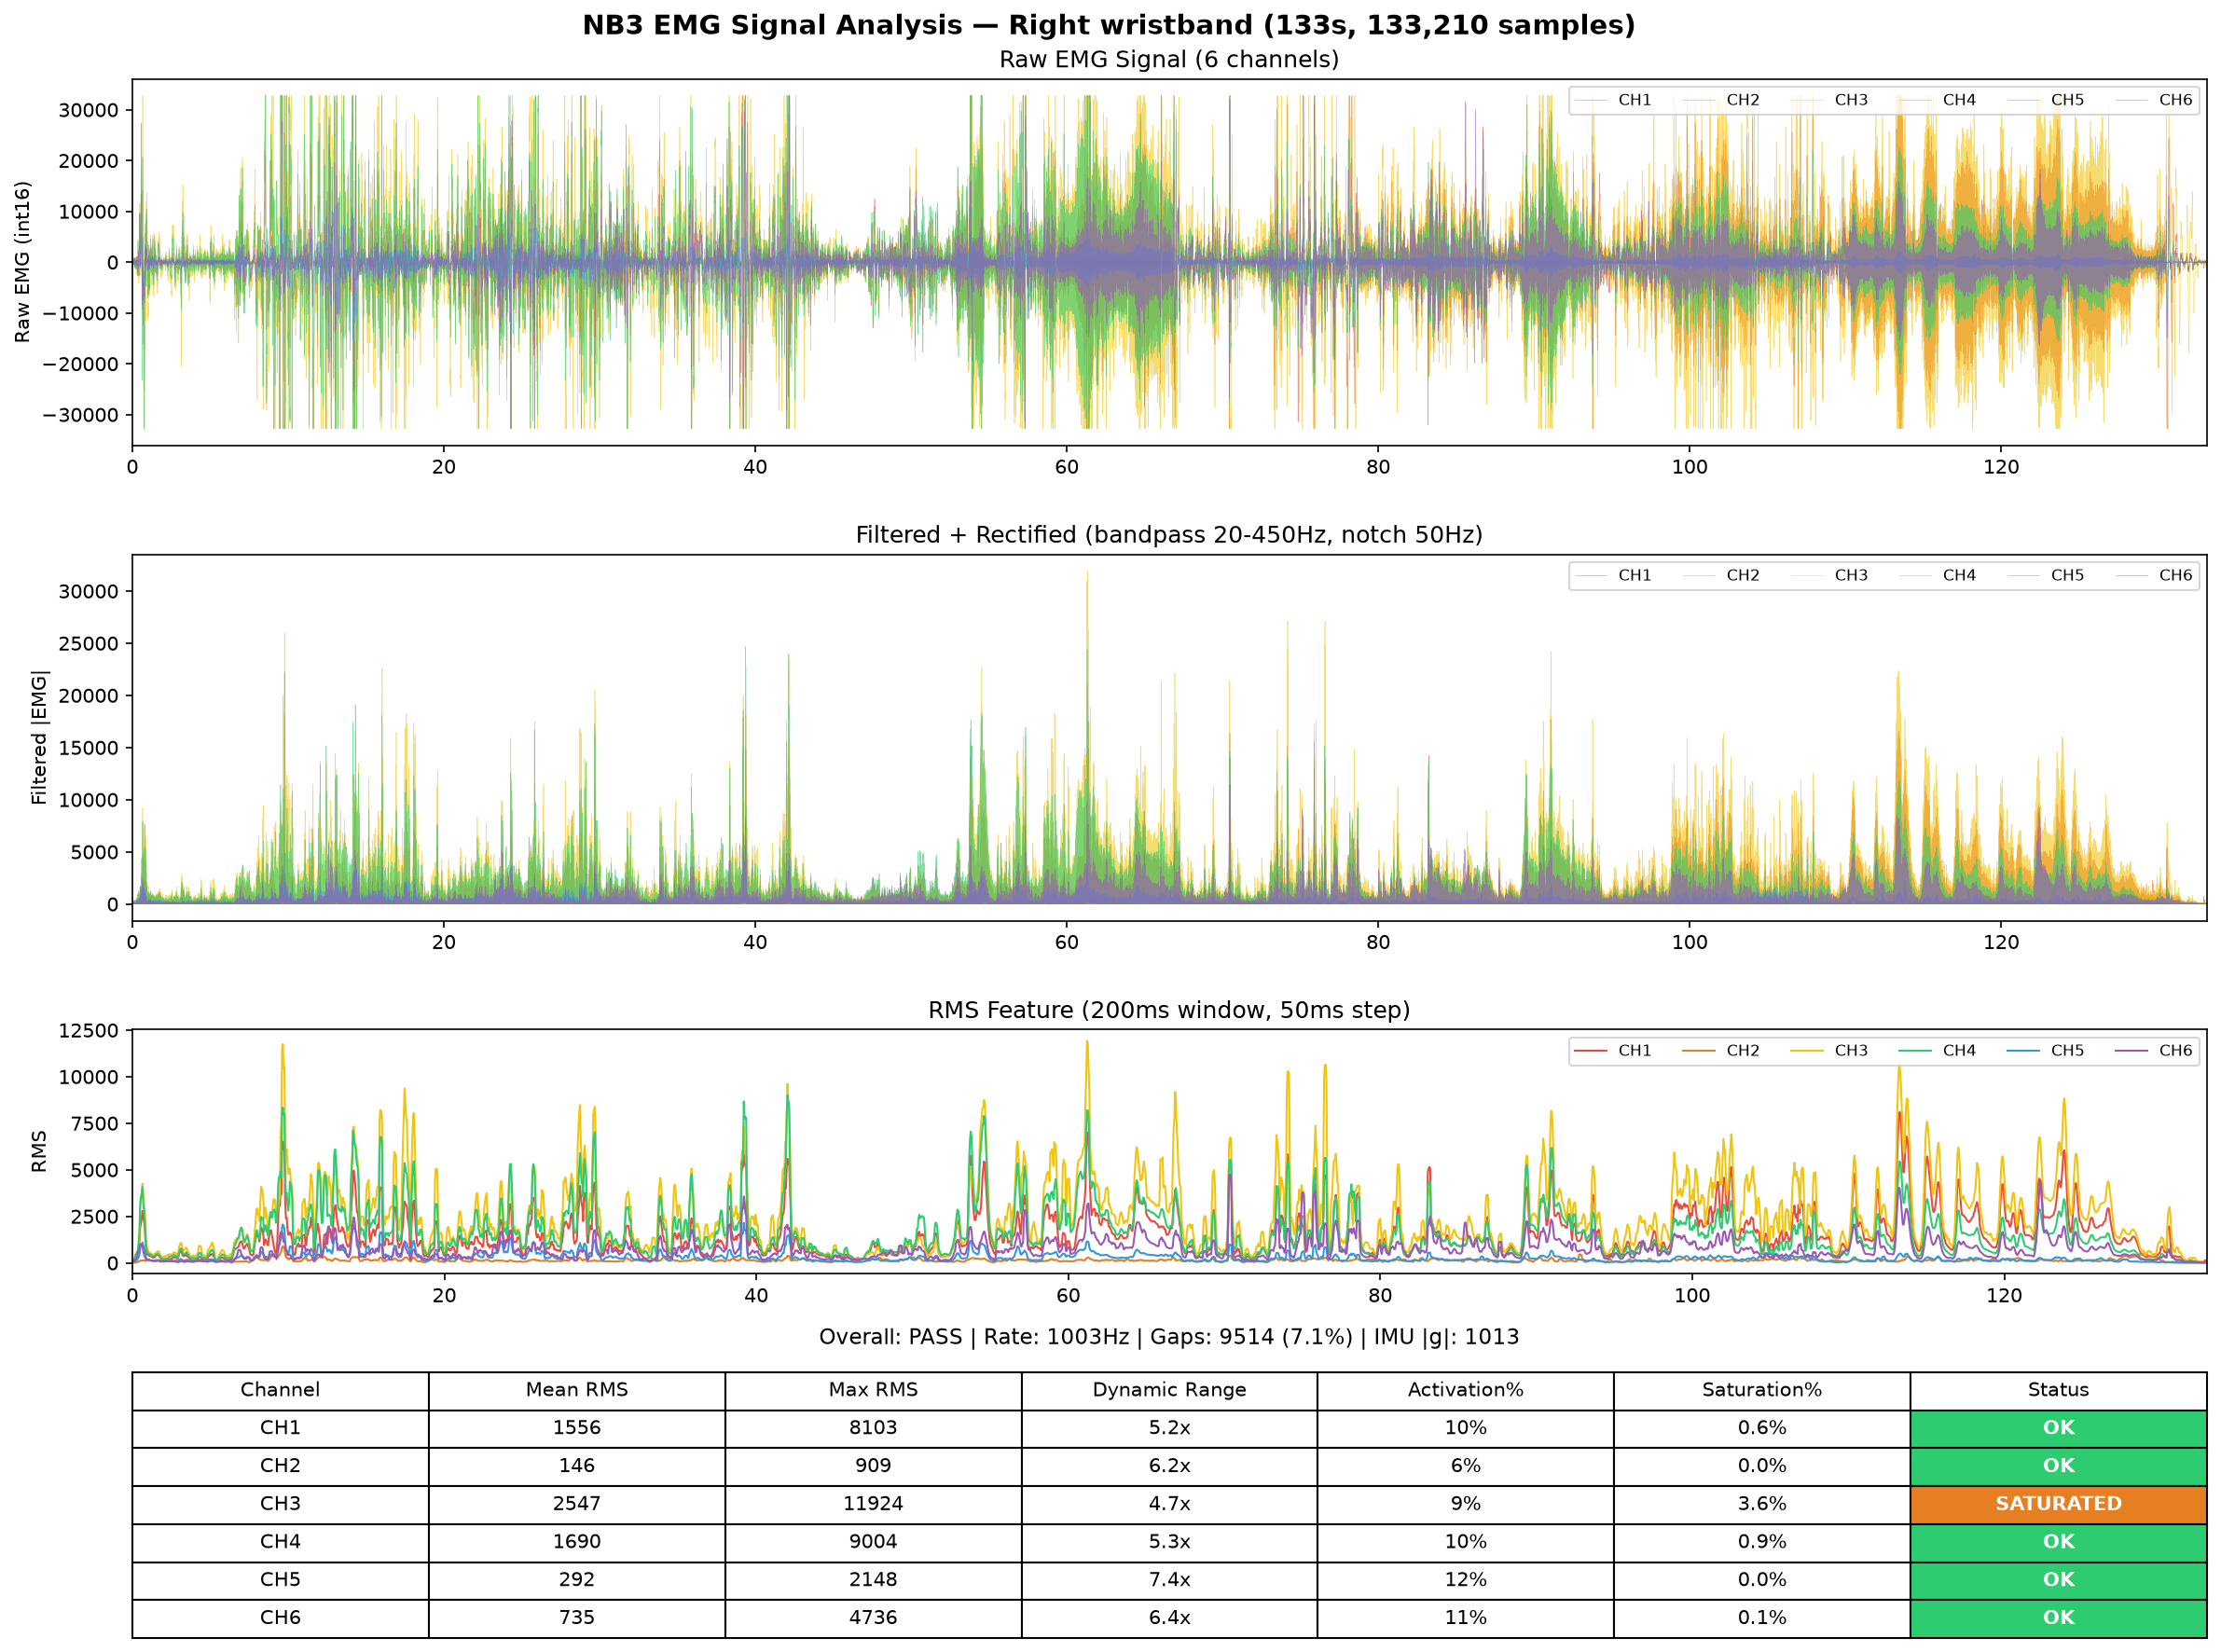Select CH5 in the RMS Feature legend

click(x=2044, y=1050)
